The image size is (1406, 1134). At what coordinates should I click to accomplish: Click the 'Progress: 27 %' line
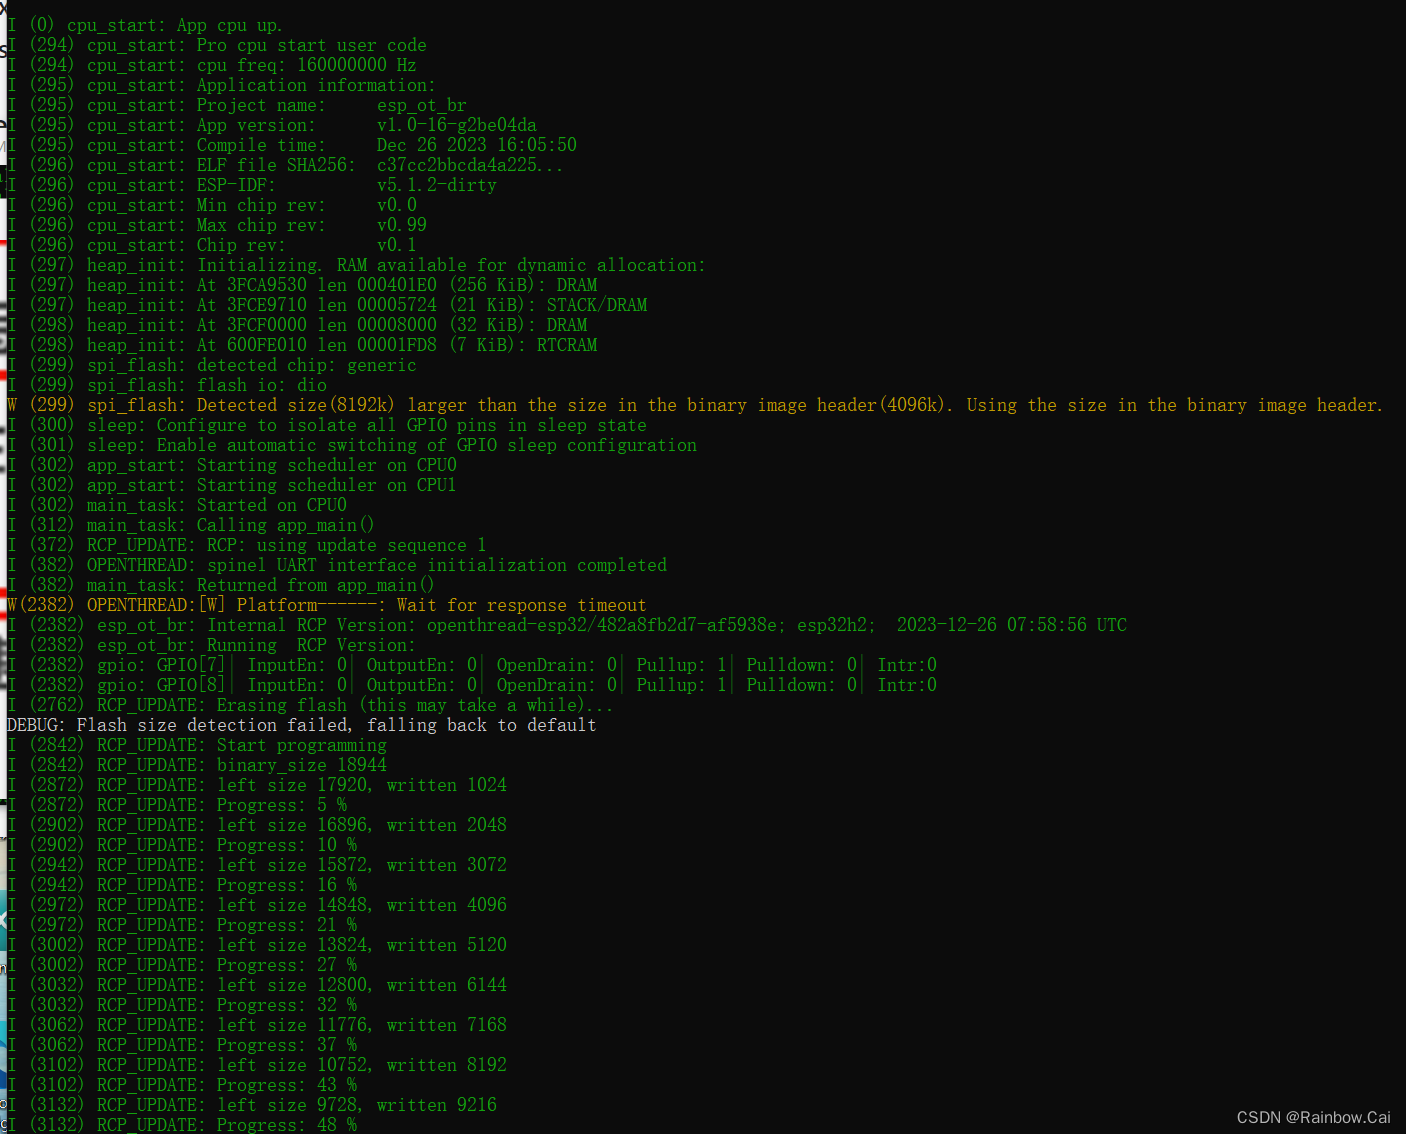(182, 965)
